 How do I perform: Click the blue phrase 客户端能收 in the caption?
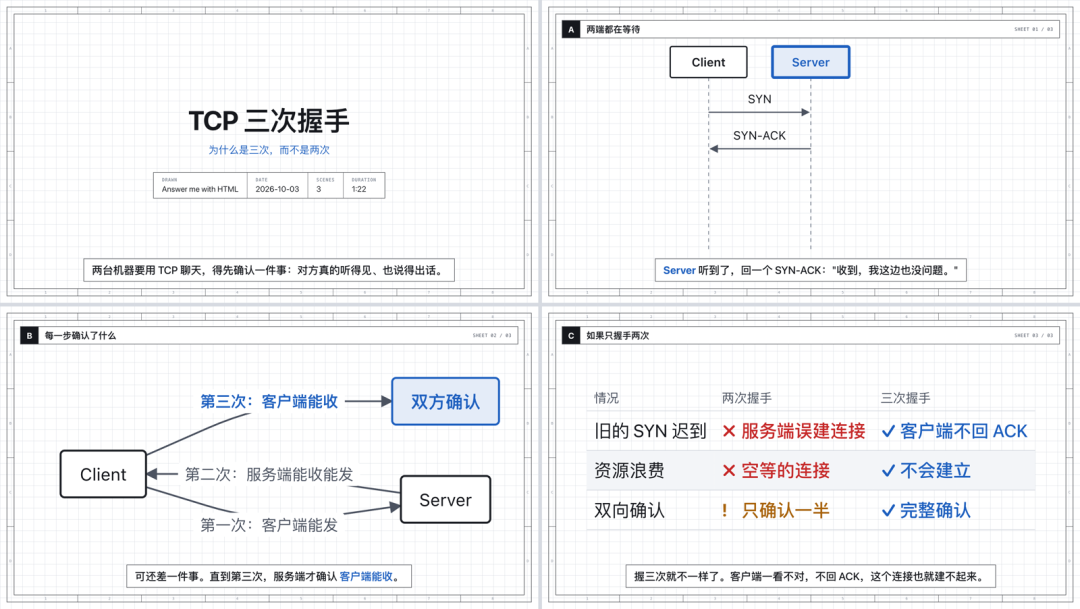coord(366,576)
